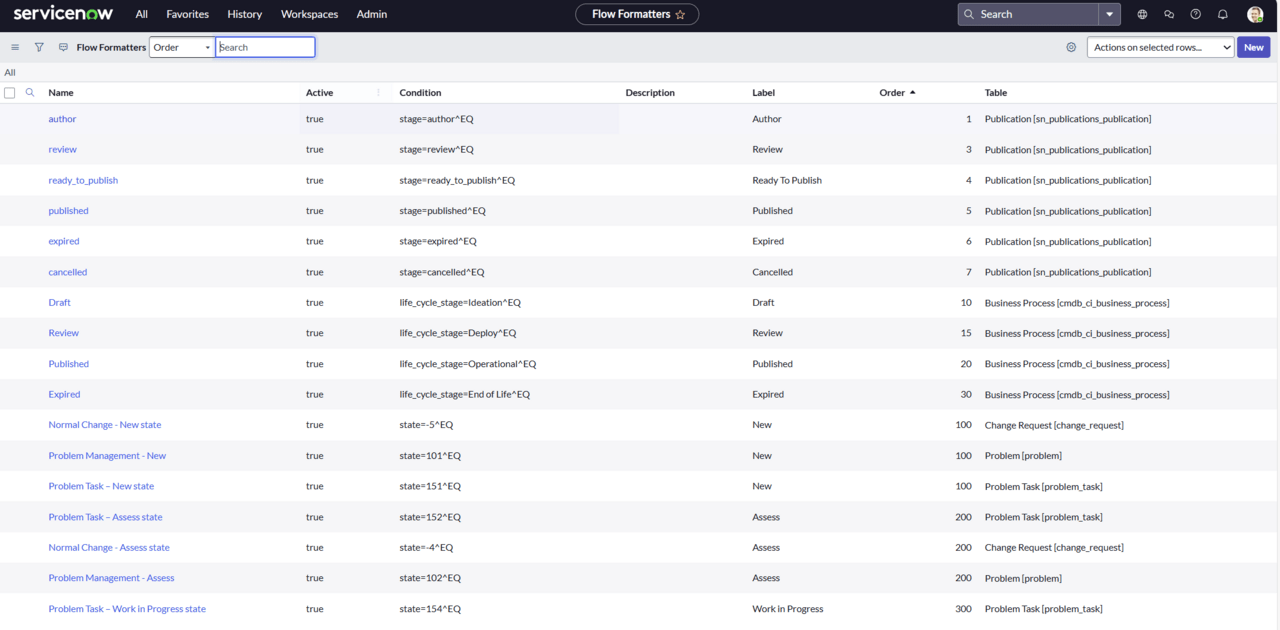Open the notifications bell icon
Viewport: 1280px width, 630px height.
1222,15
